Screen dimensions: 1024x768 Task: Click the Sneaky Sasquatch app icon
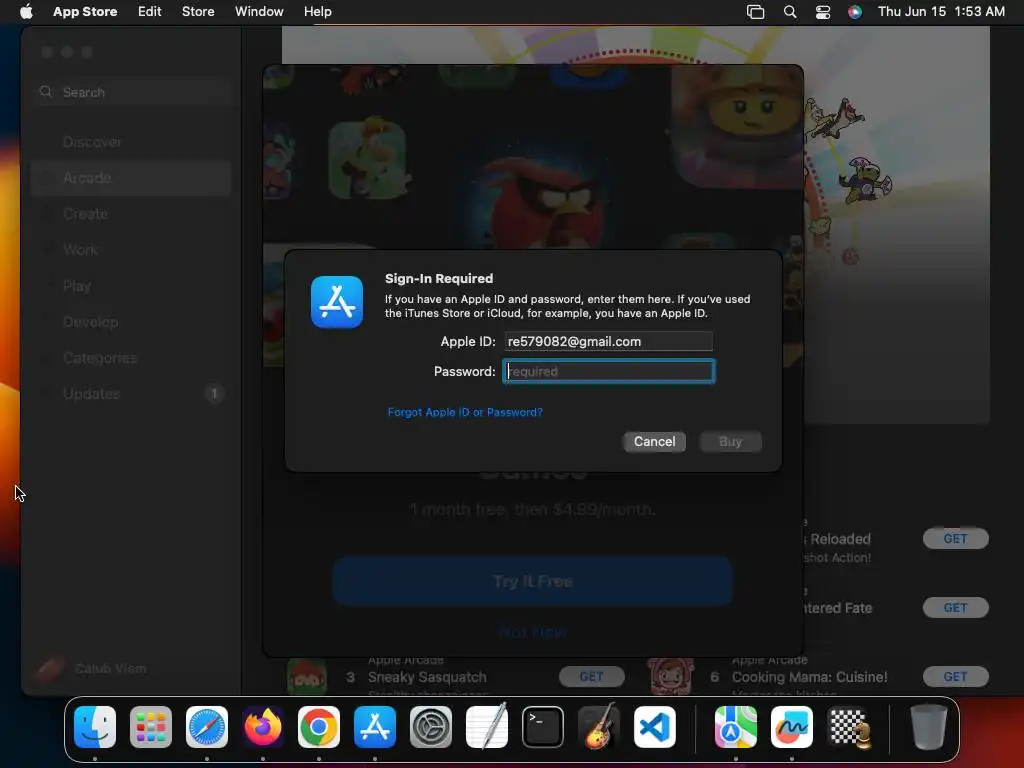(306, 676)
